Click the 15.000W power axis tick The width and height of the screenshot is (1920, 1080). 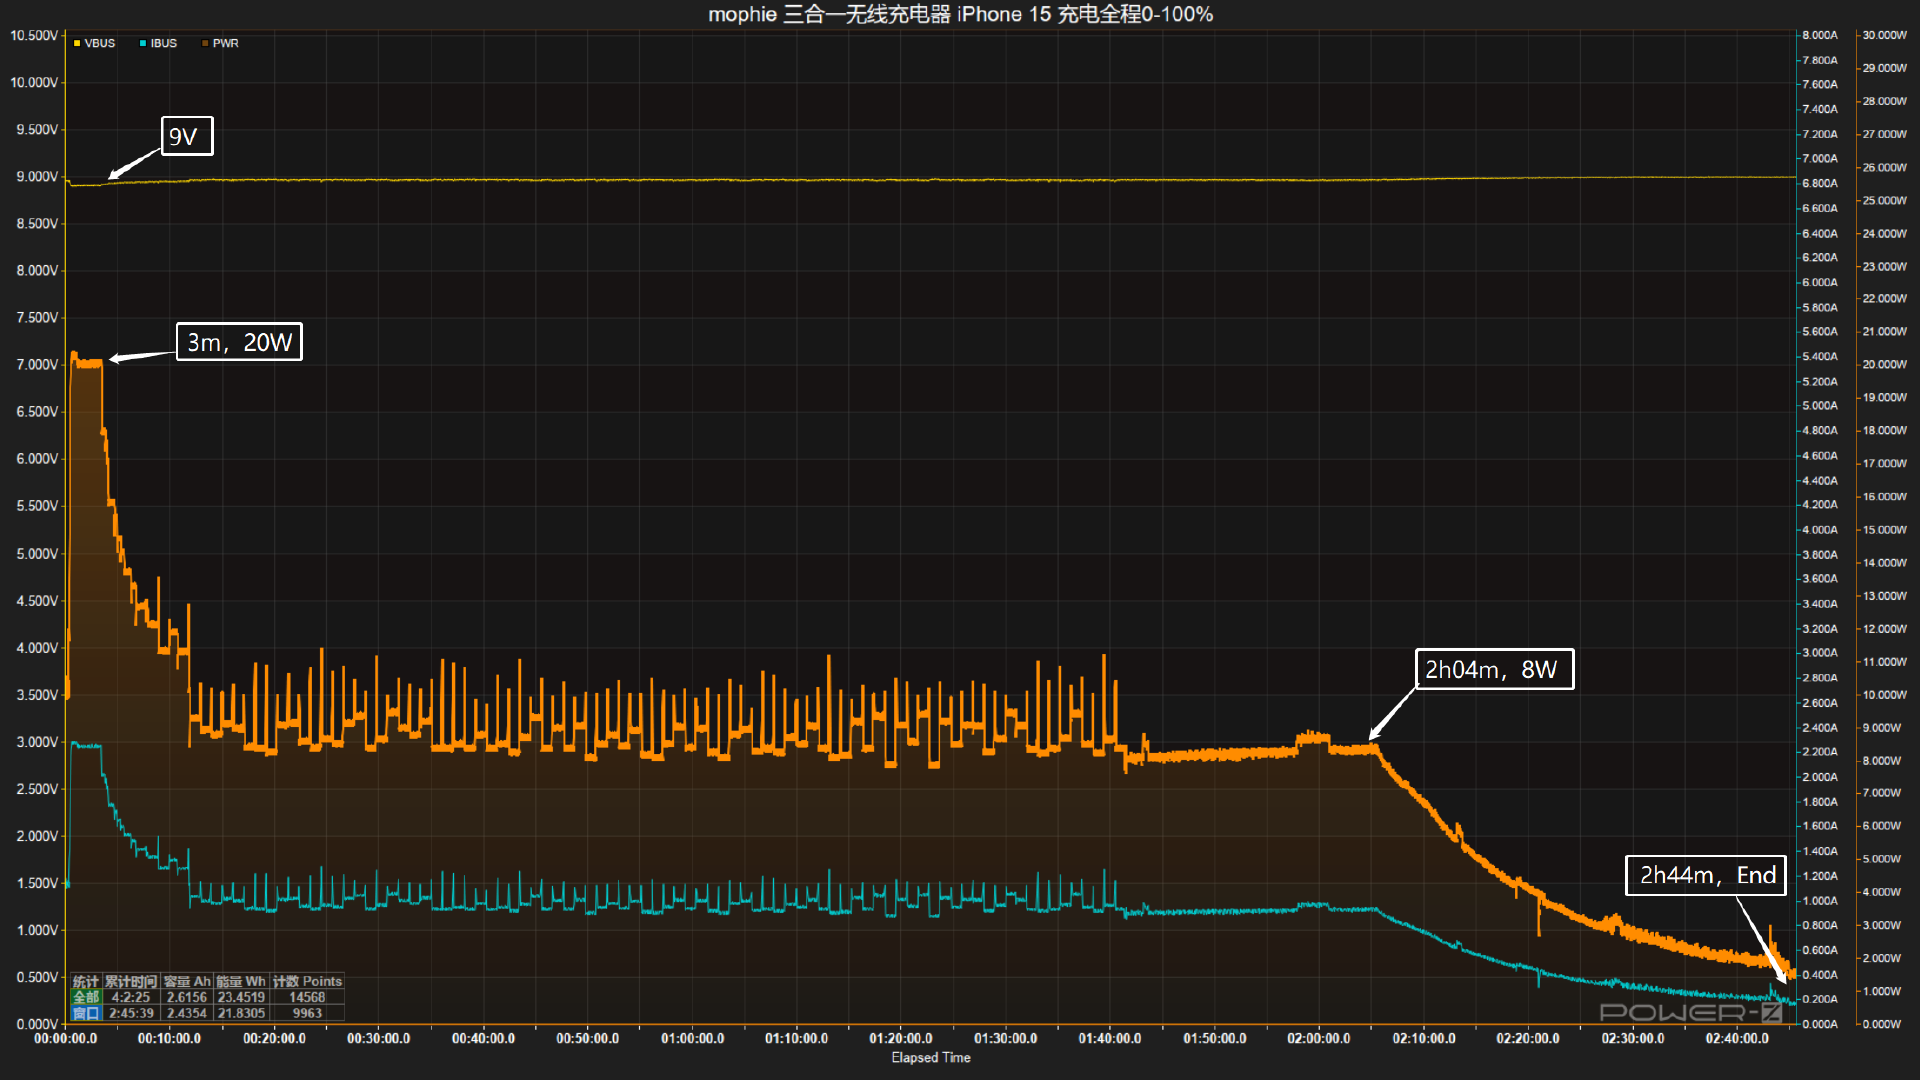point(1885,530)
